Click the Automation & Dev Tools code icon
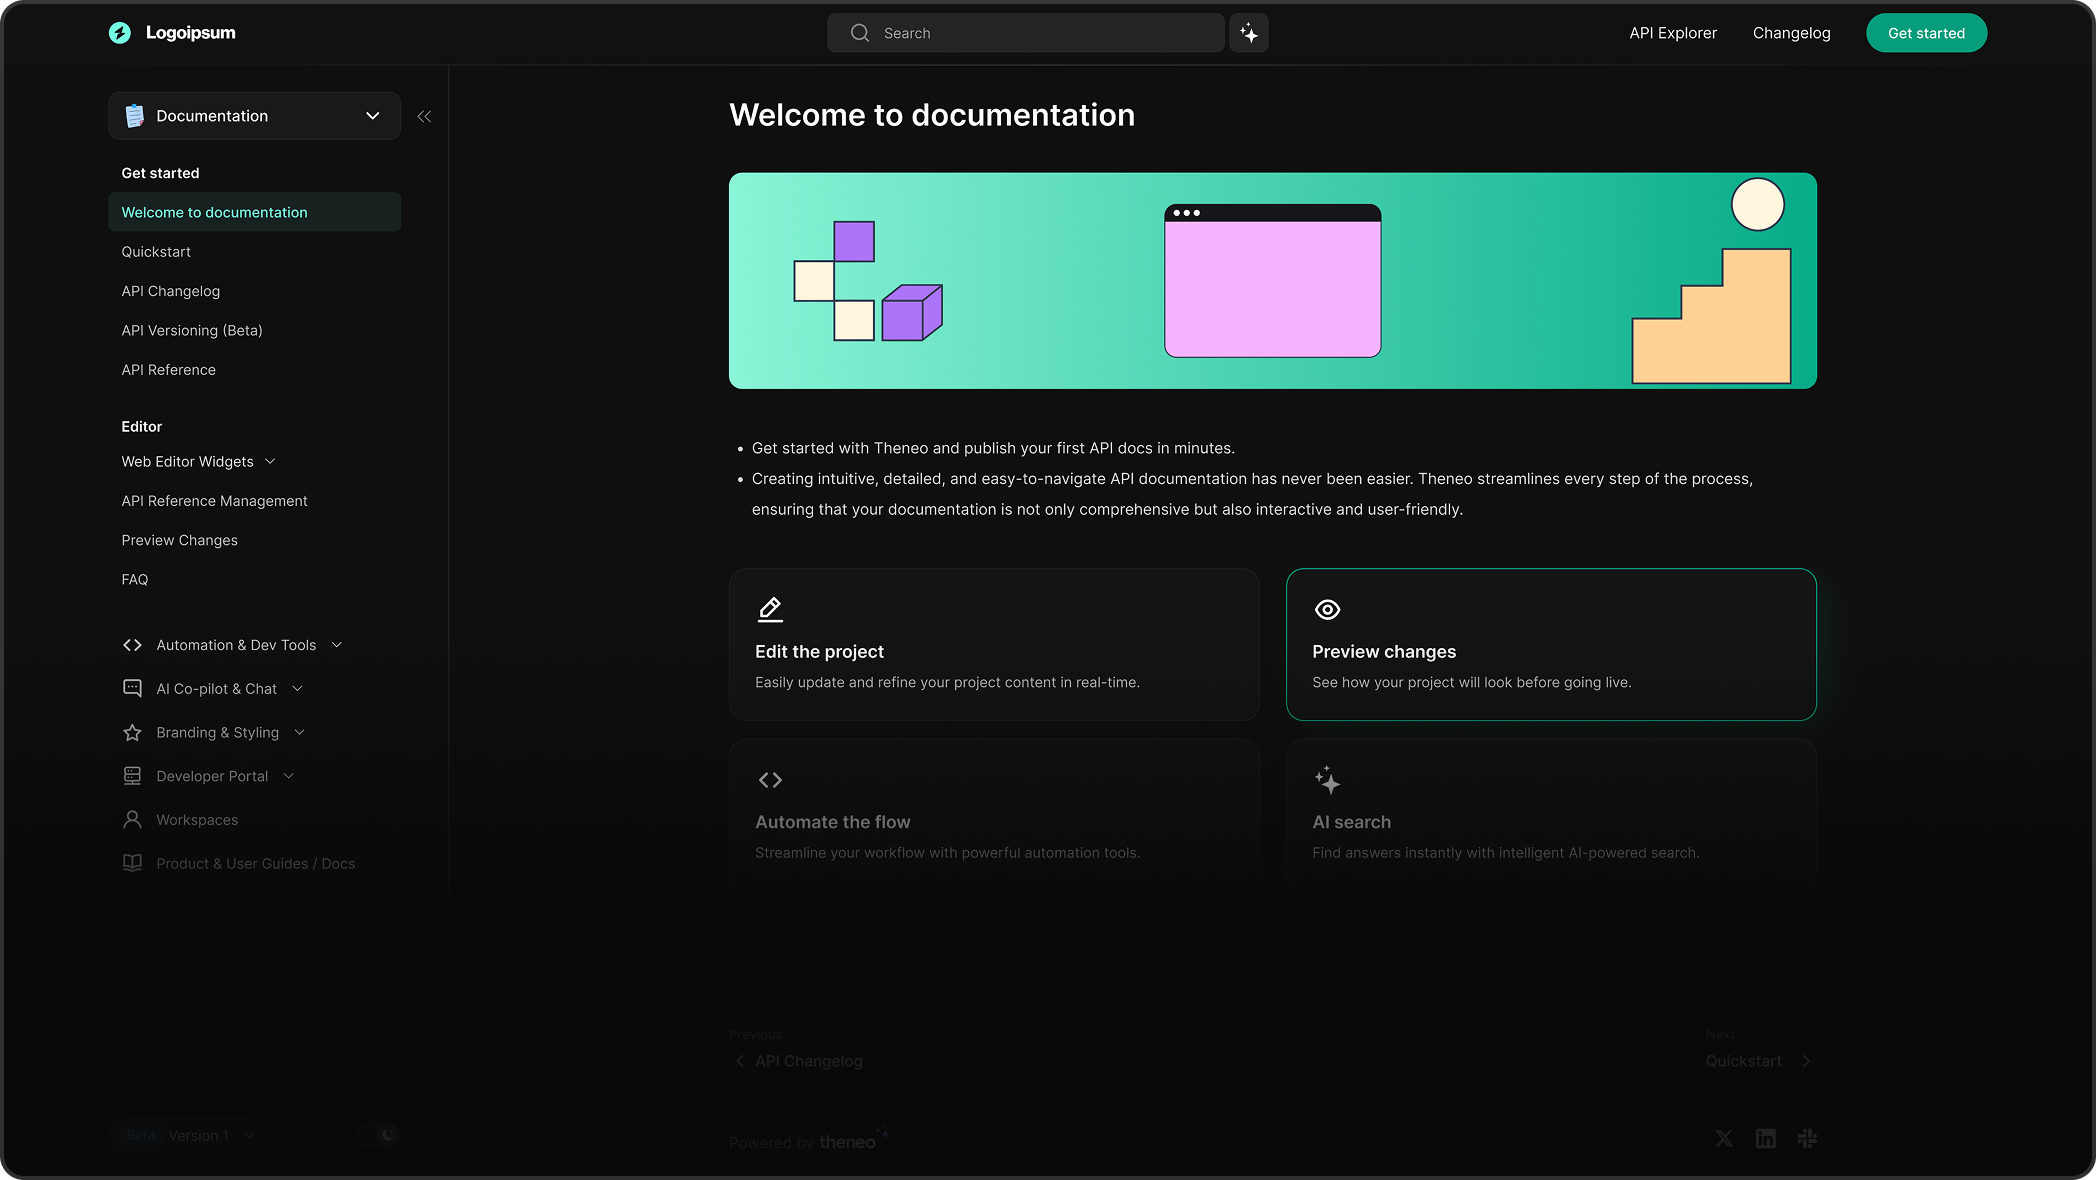The image size is (2096, 1180). [132, 645]
